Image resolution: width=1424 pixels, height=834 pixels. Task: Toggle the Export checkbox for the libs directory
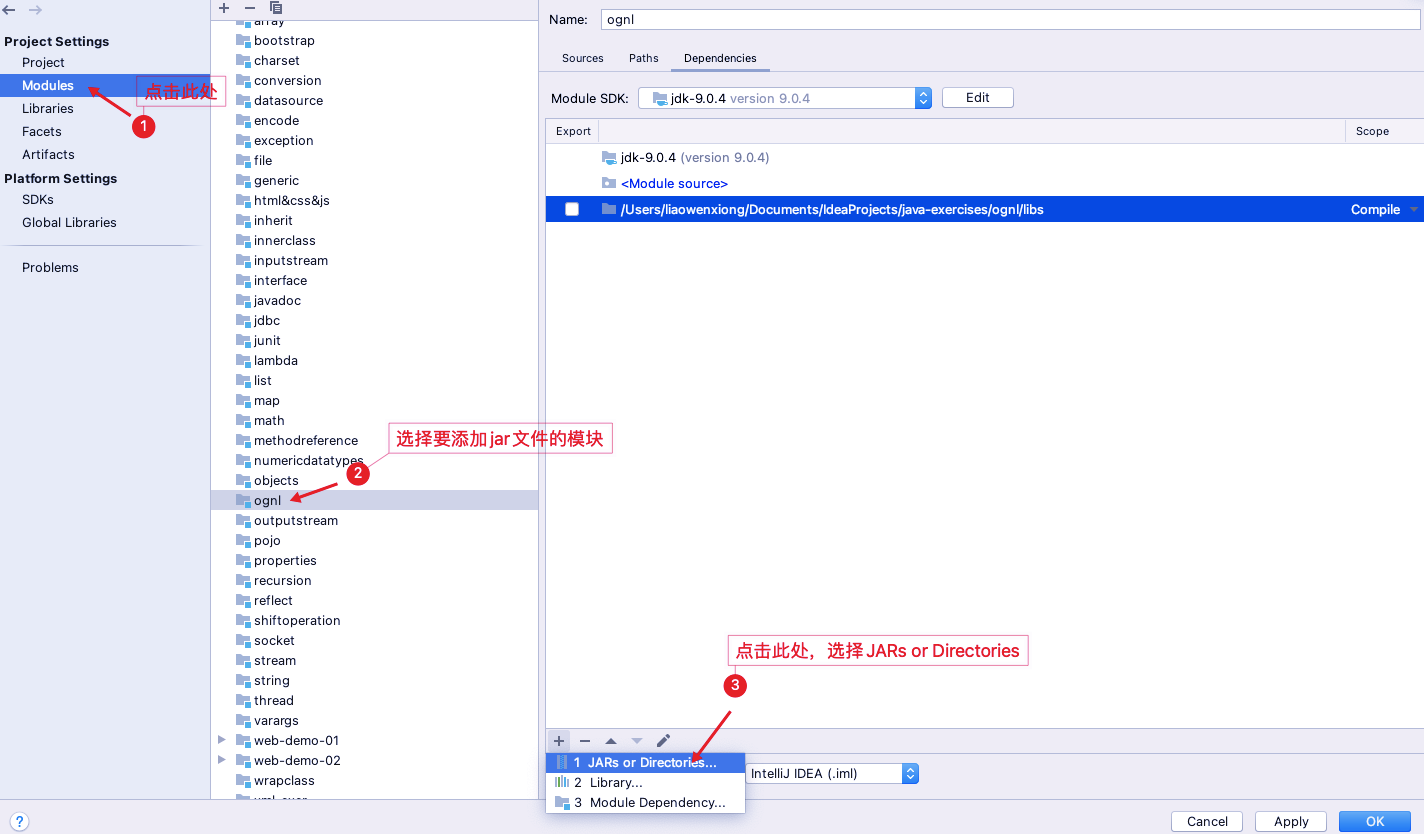tap(572, 209)
